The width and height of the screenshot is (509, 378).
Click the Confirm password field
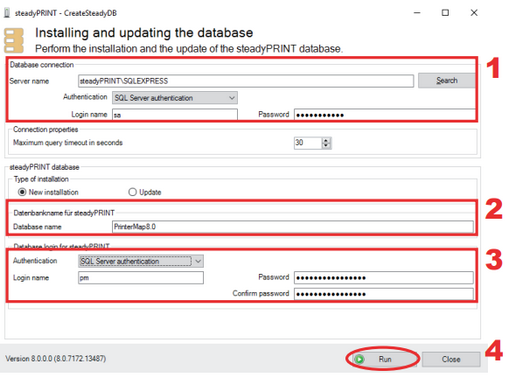pos(384,294)
